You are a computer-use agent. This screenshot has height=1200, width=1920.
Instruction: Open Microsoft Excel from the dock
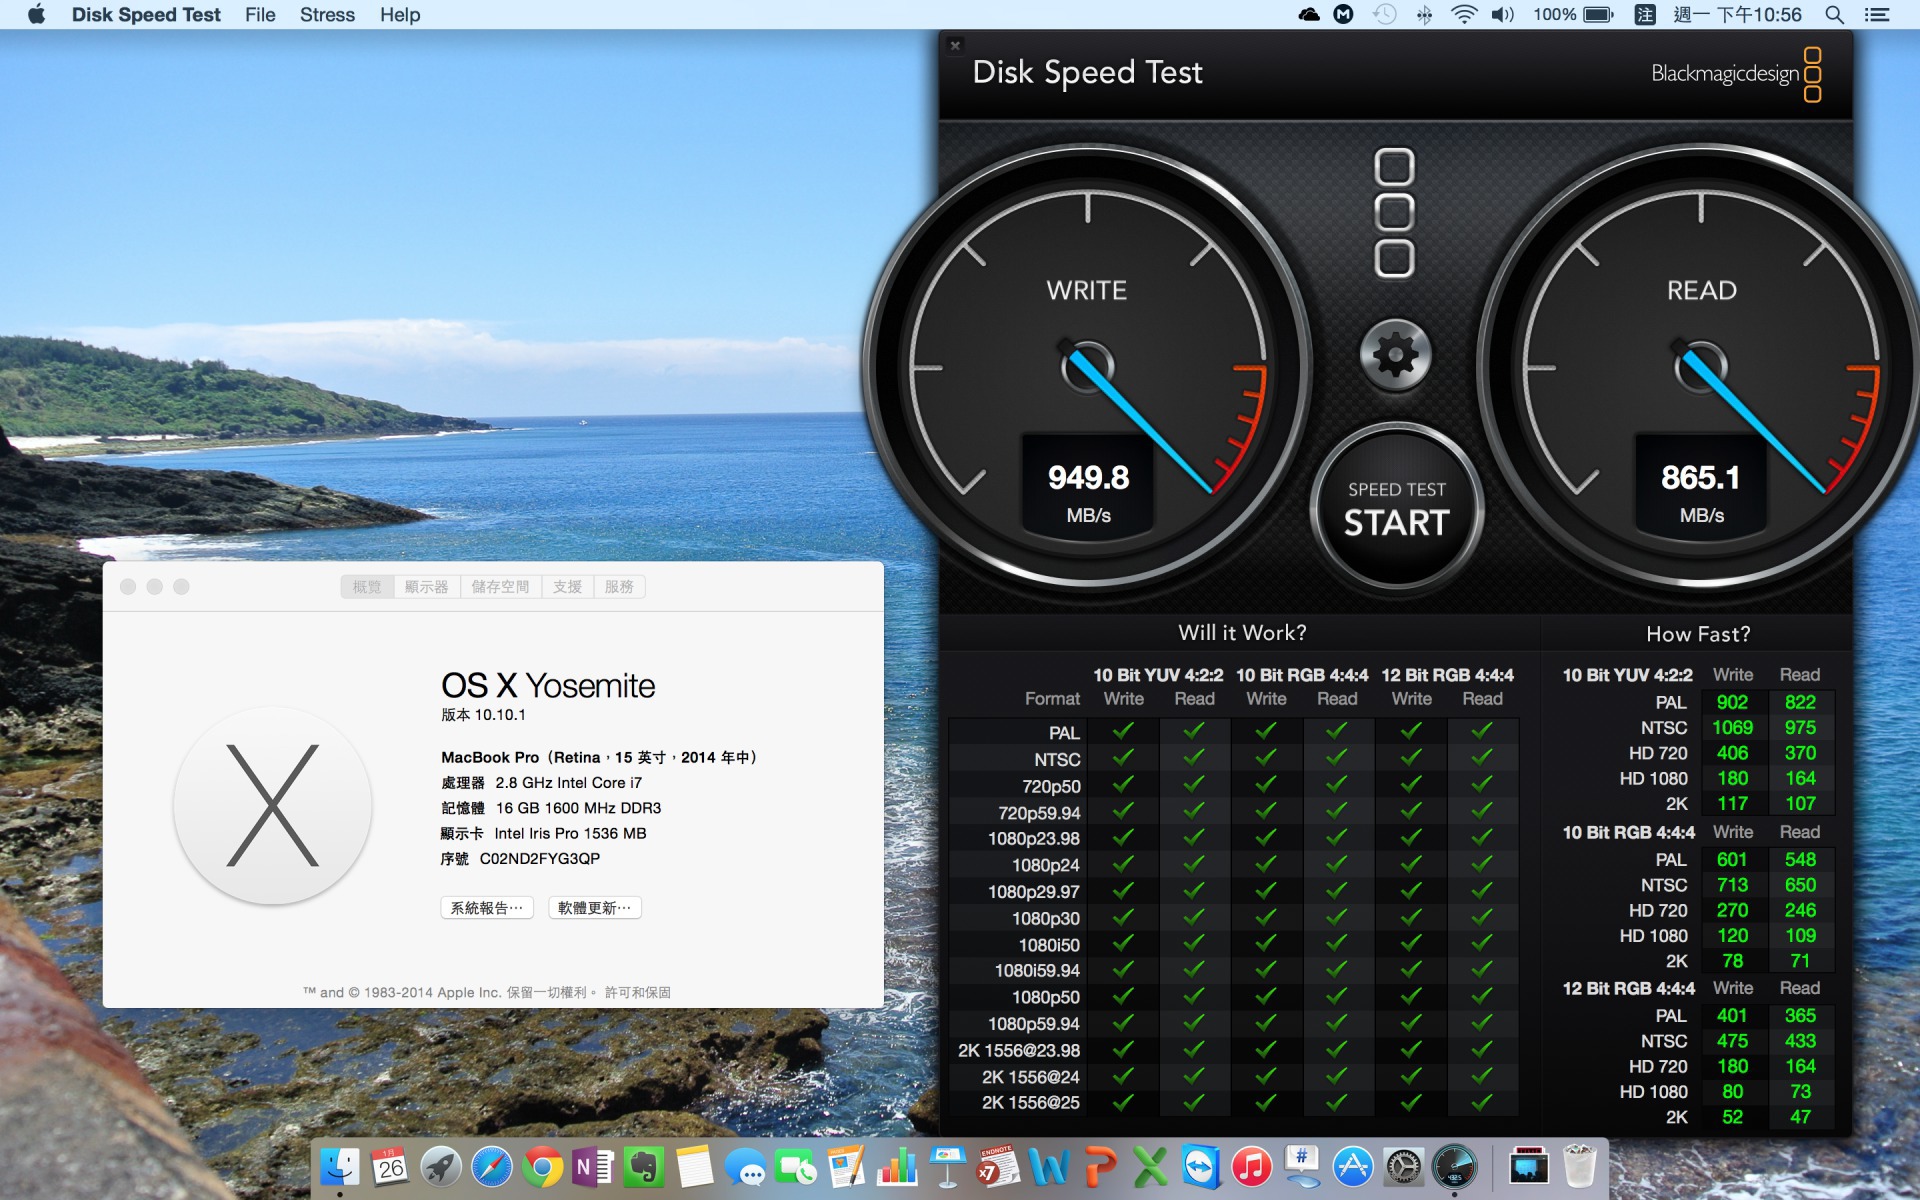(x=1150, y=1166)
